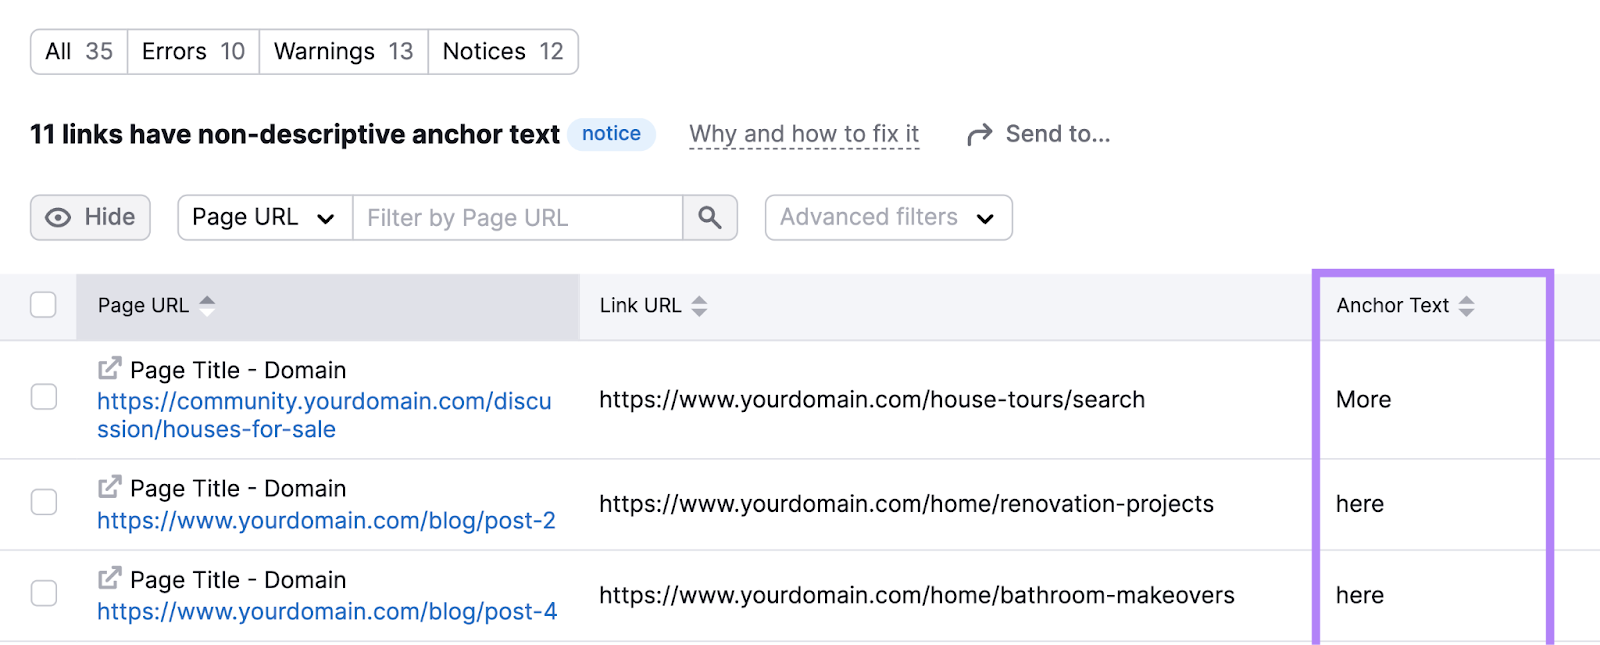Open the Page URL filter dropdown
The width and height of the screenshot is (1600, 645).
pyautogui.click(x=262, y=217)
